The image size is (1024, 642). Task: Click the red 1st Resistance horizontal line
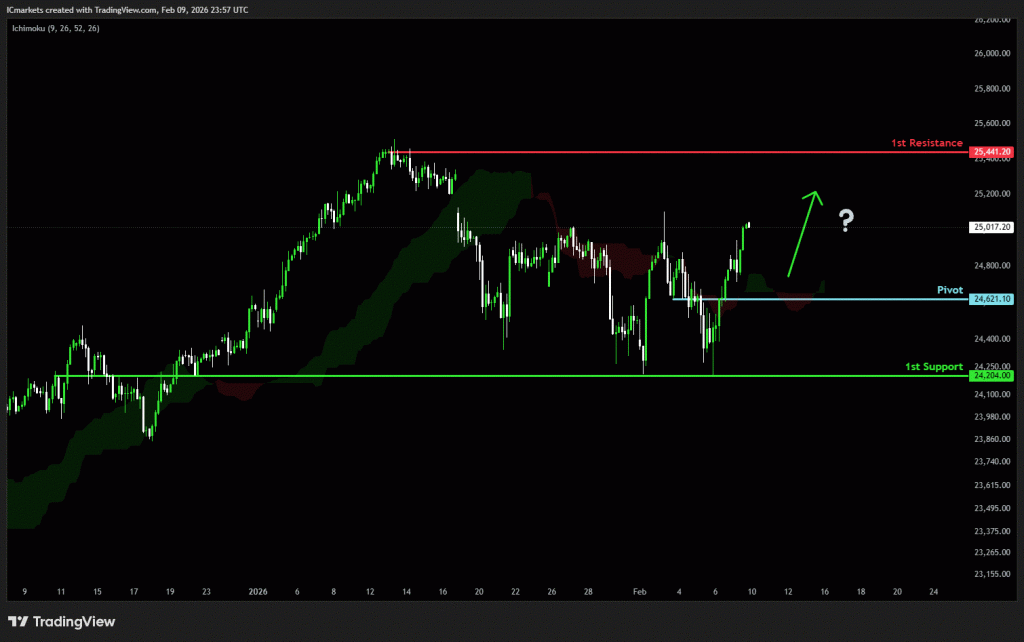click(650, 152)
